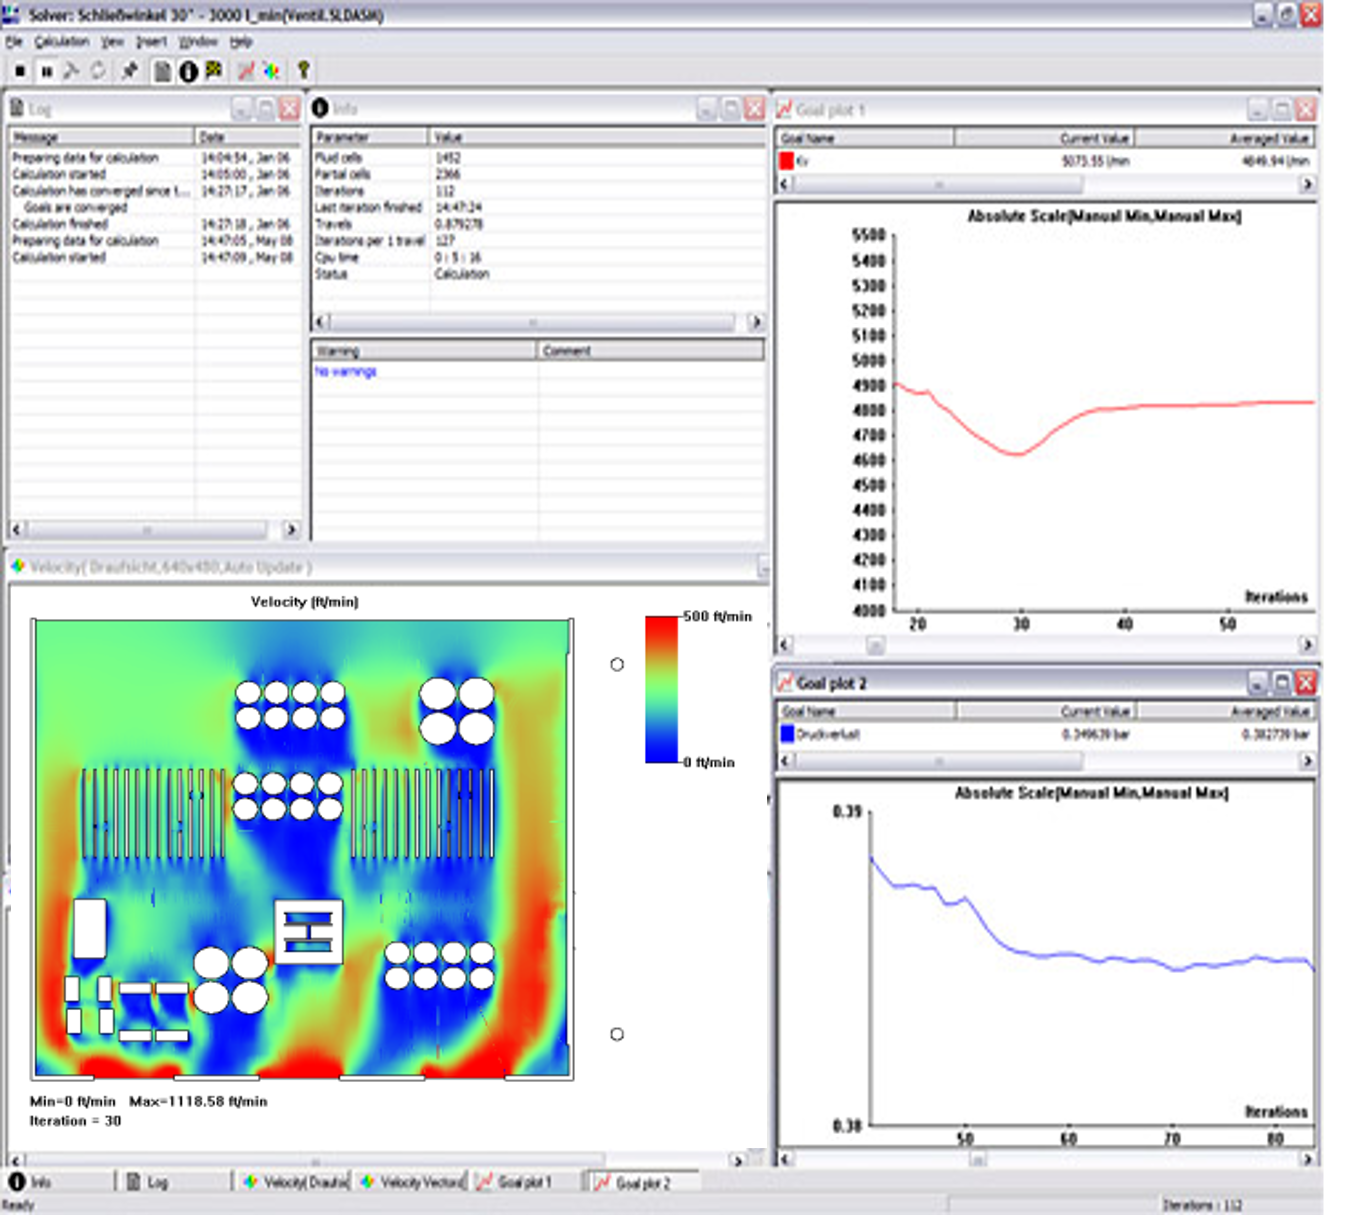The height and width of the screenshot is (1215, 1345).
Task: Click the yellow question mark help icon
Action: click(x=304, y=71)
